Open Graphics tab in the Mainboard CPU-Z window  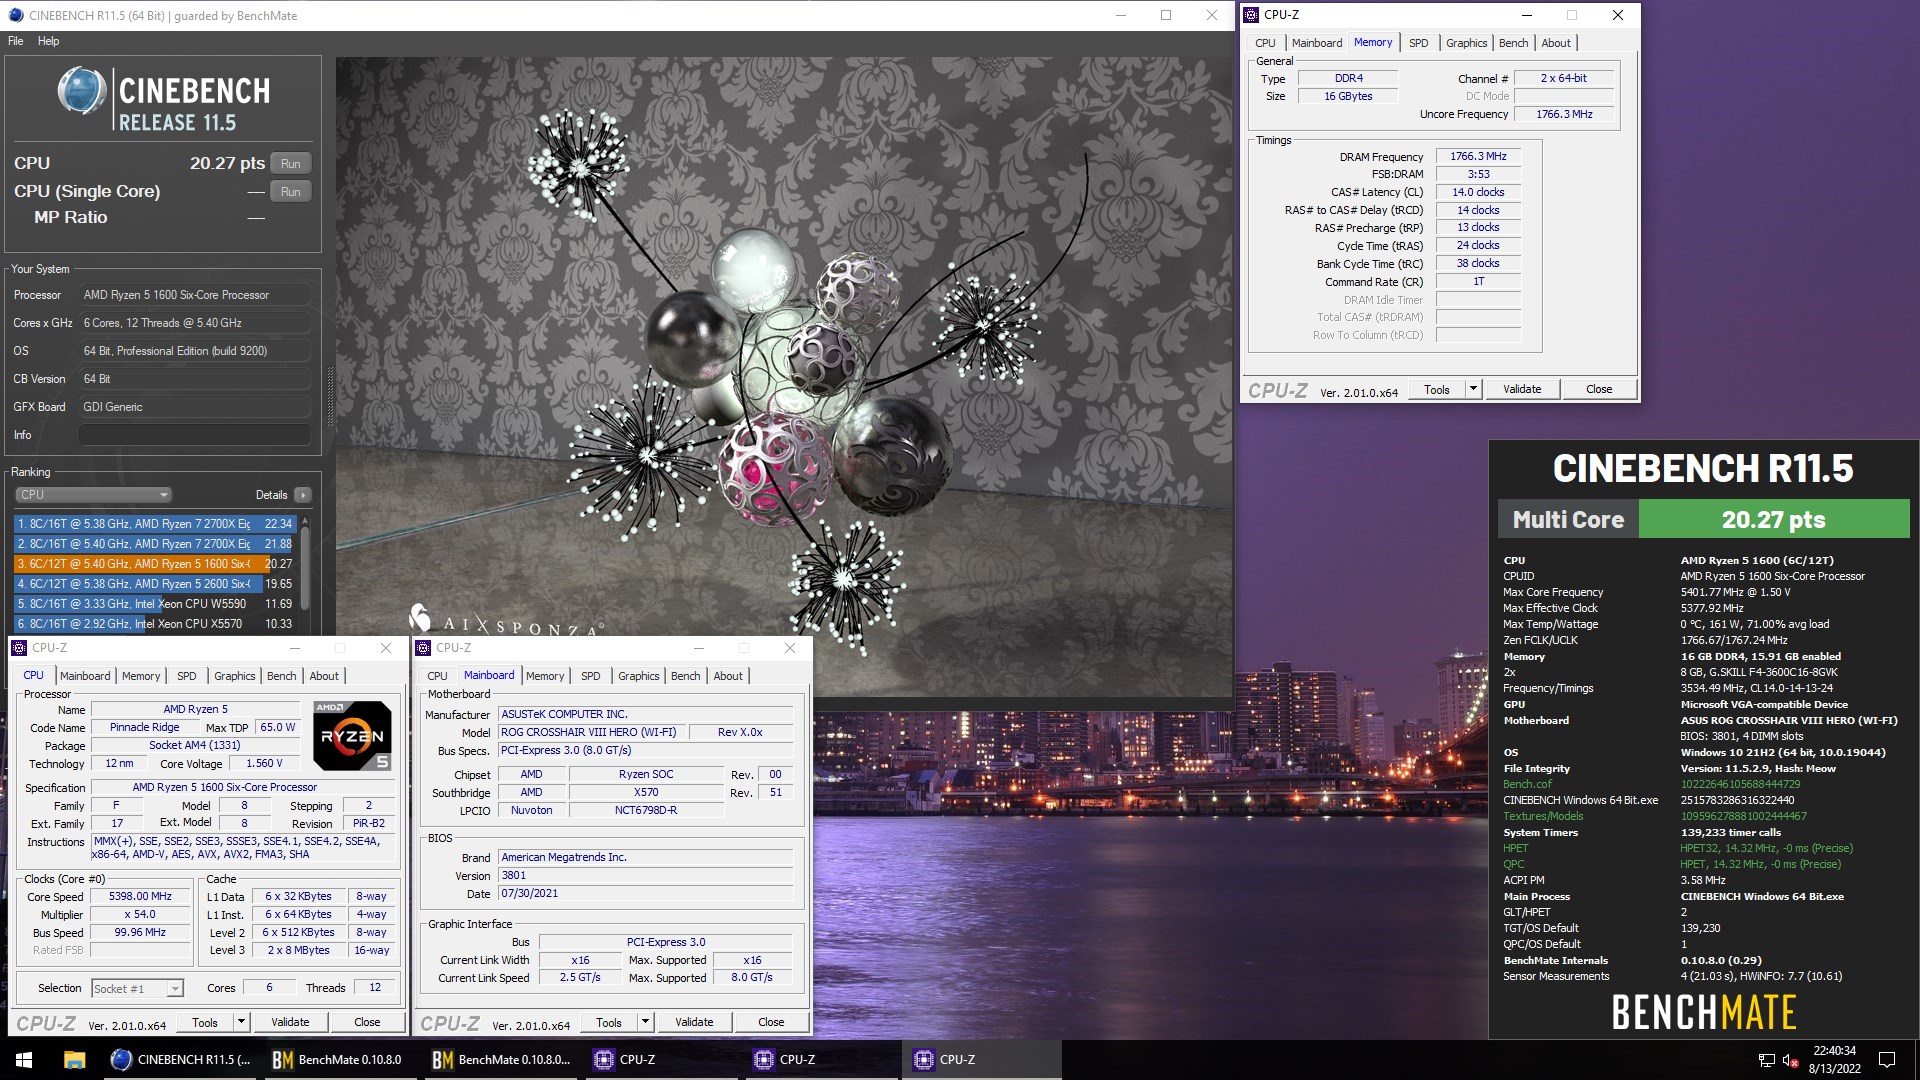pos(638,676)
